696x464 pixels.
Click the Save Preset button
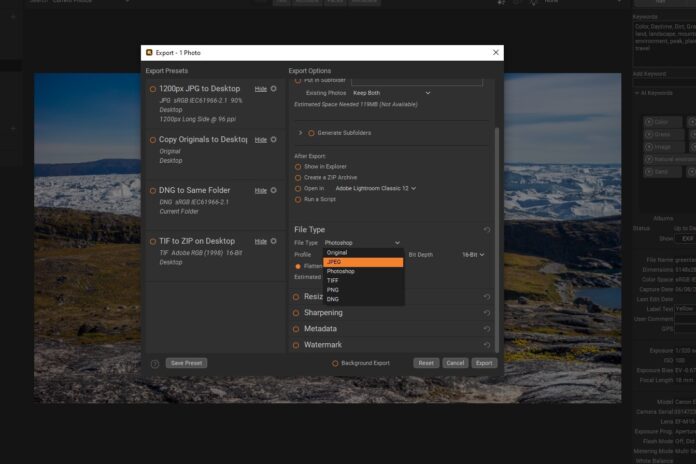point(186,363)
